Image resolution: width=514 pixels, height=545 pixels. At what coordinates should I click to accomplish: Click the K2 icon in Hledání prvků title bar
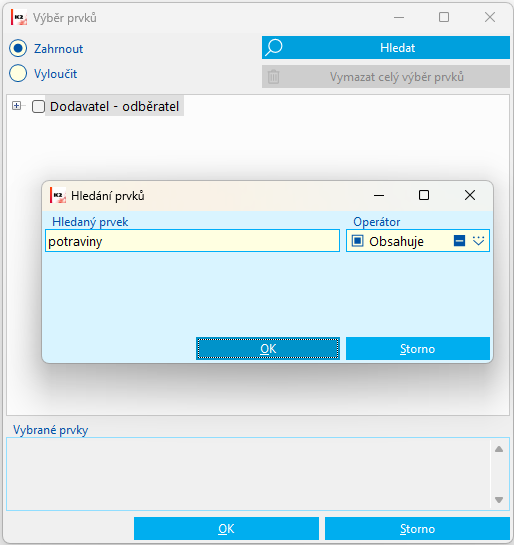[x=58, y=195]
